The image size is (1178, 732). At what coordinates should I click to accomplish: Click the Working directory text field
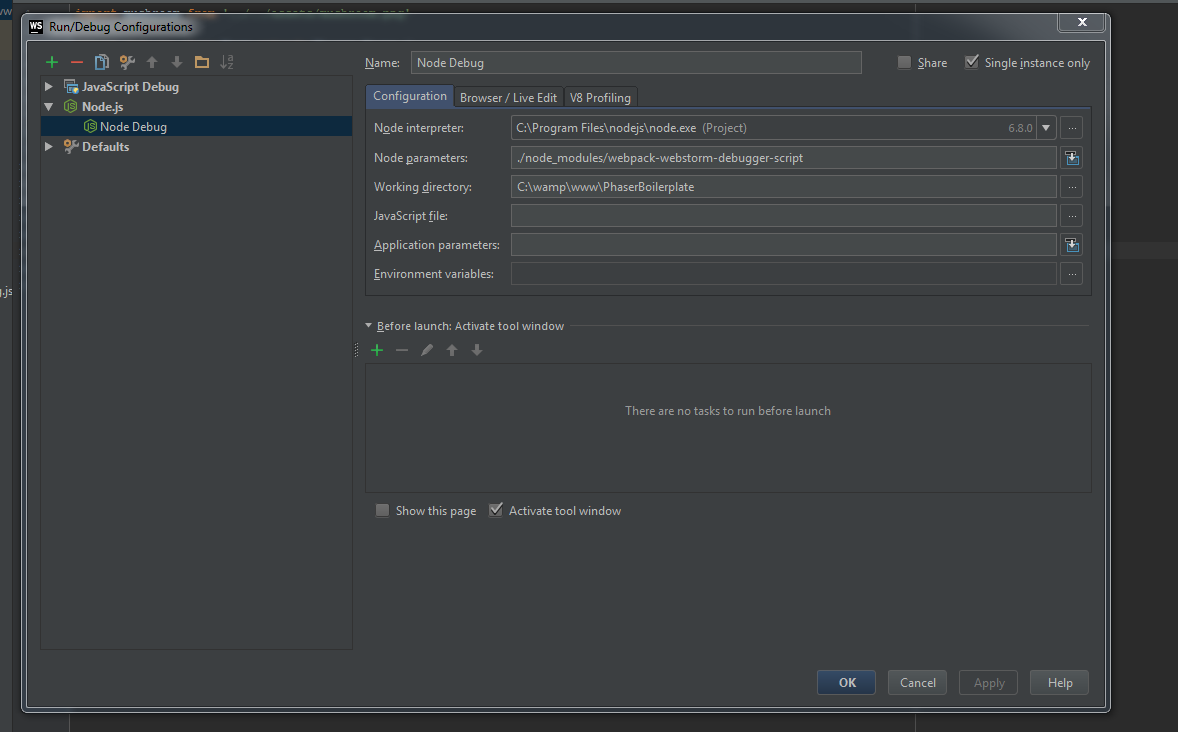click(x=784, y=187)
